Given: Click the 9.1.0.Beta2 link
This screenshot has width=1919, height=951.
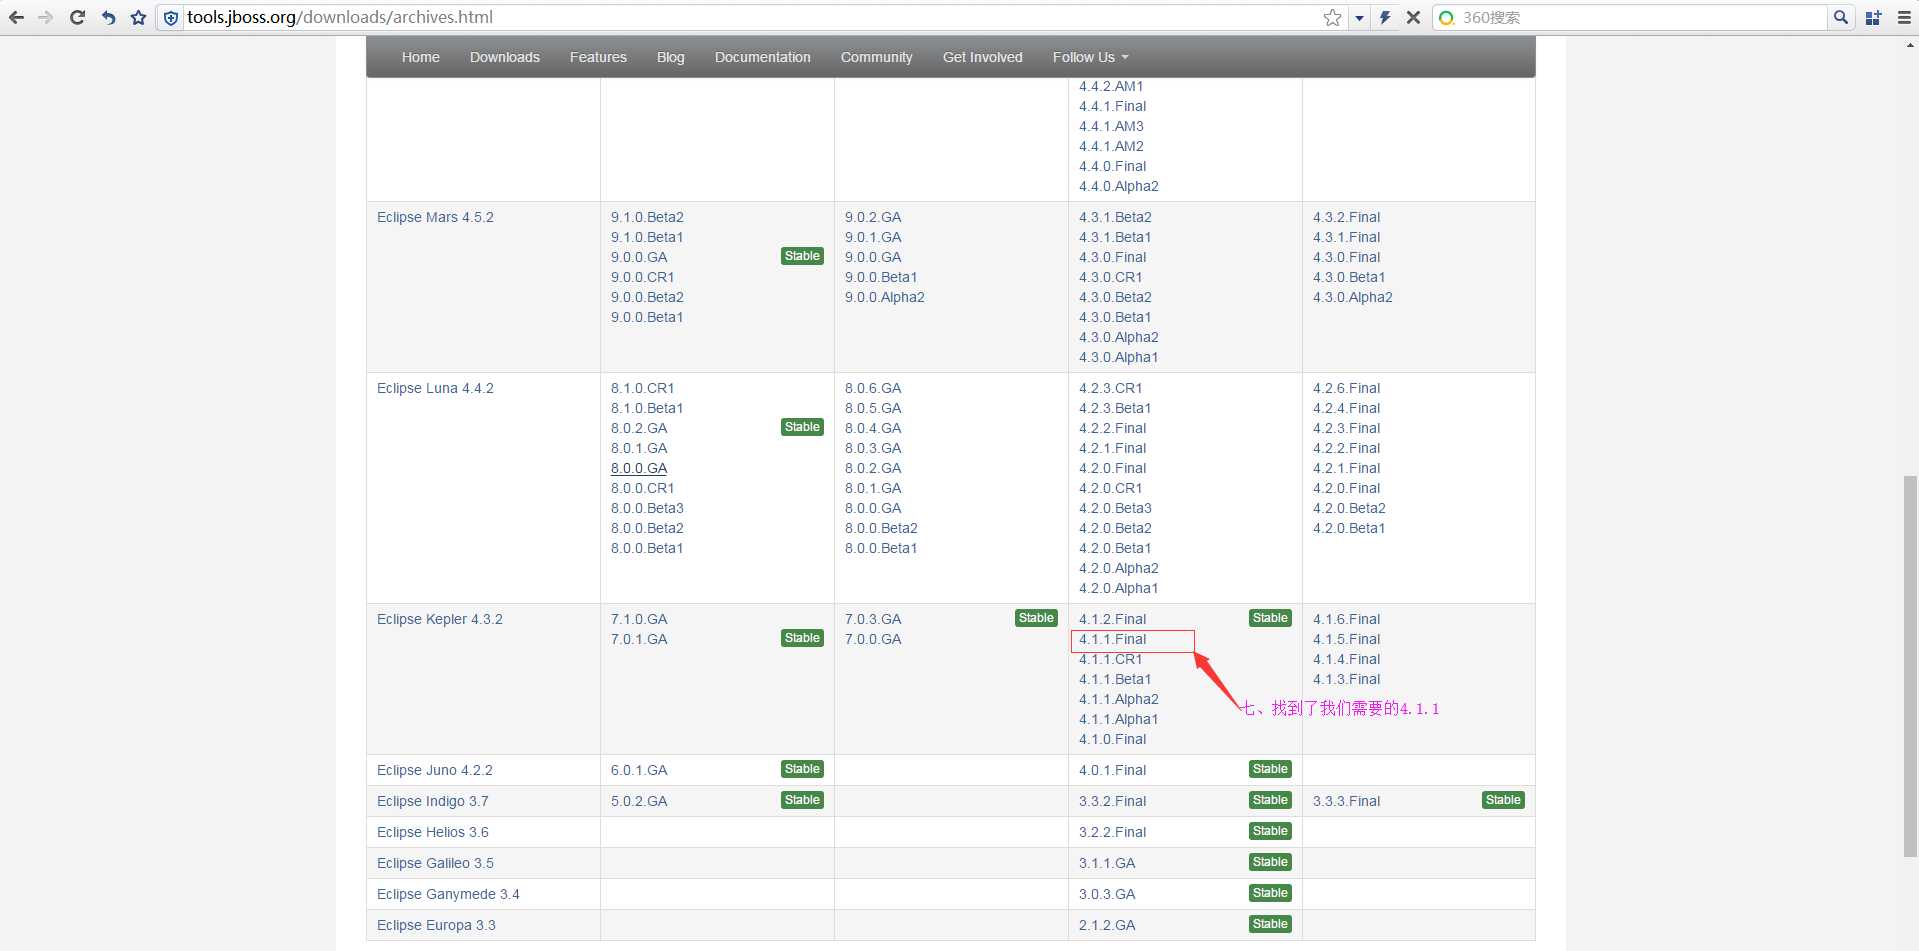Looking at the screenshot, I should (x=647, y=217).
